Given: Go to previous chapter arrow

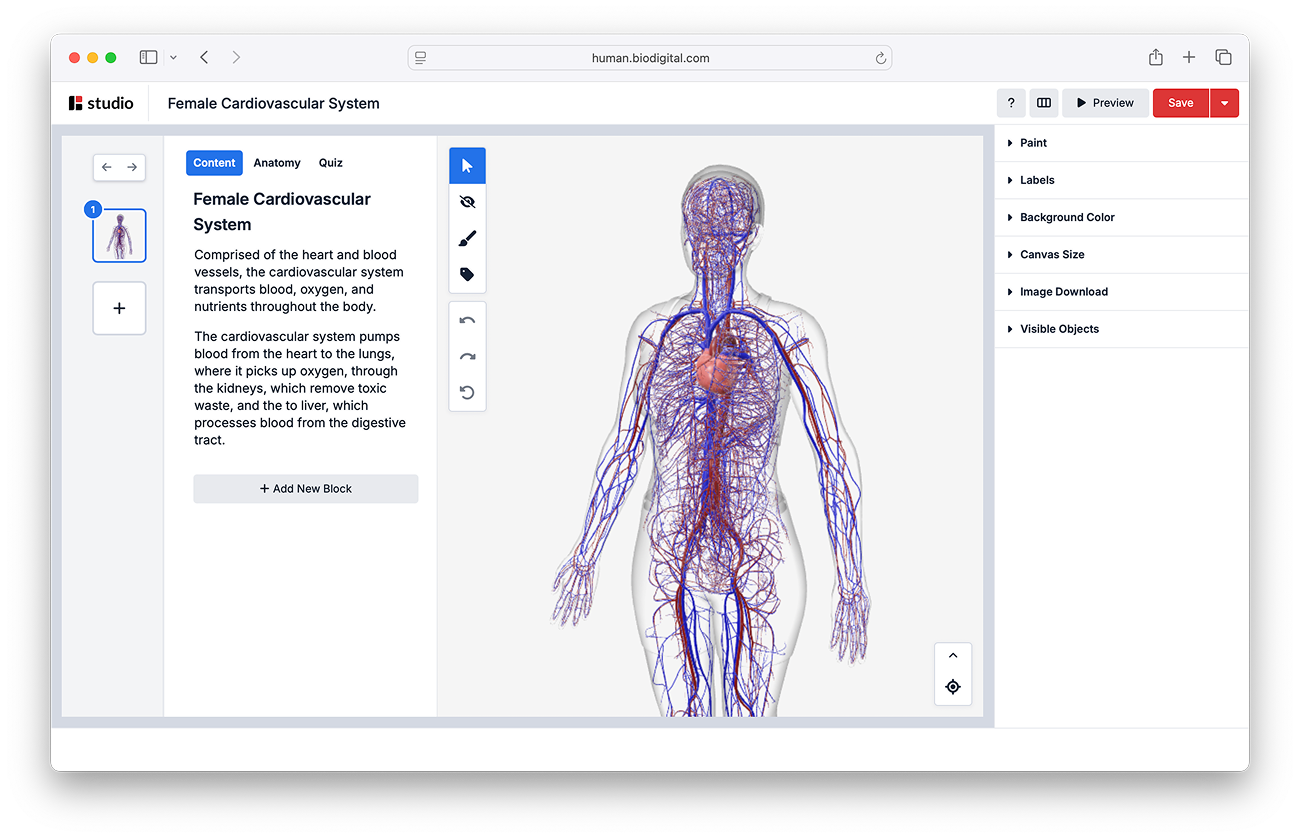Looking at the screenshot, I should click(x=107, y=167).
